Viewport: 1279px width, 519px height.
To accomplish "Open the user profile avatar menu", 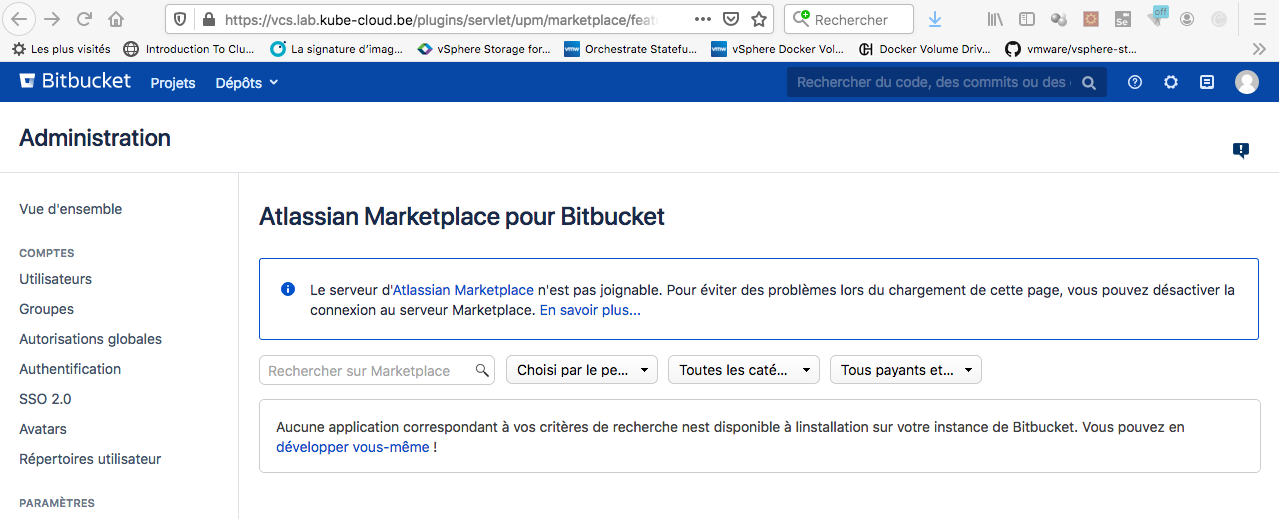I will click(1247, 83).
